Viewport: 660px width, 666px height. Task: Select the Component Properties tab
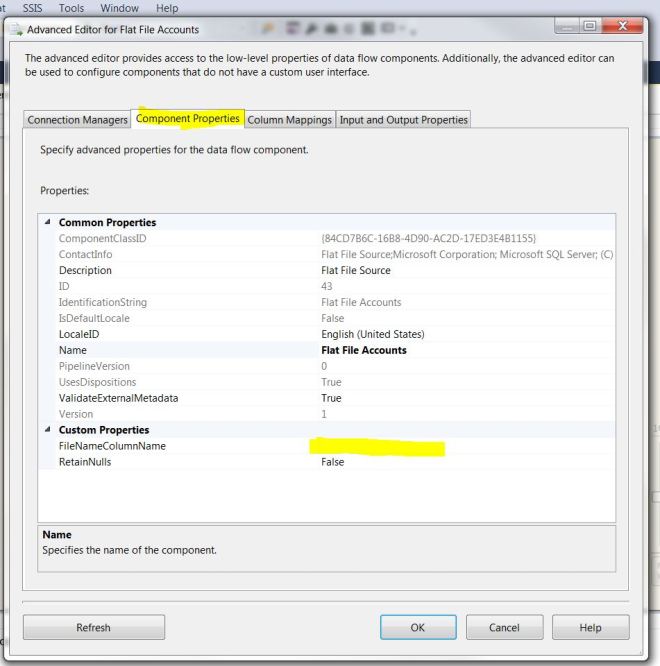point(188,119)
